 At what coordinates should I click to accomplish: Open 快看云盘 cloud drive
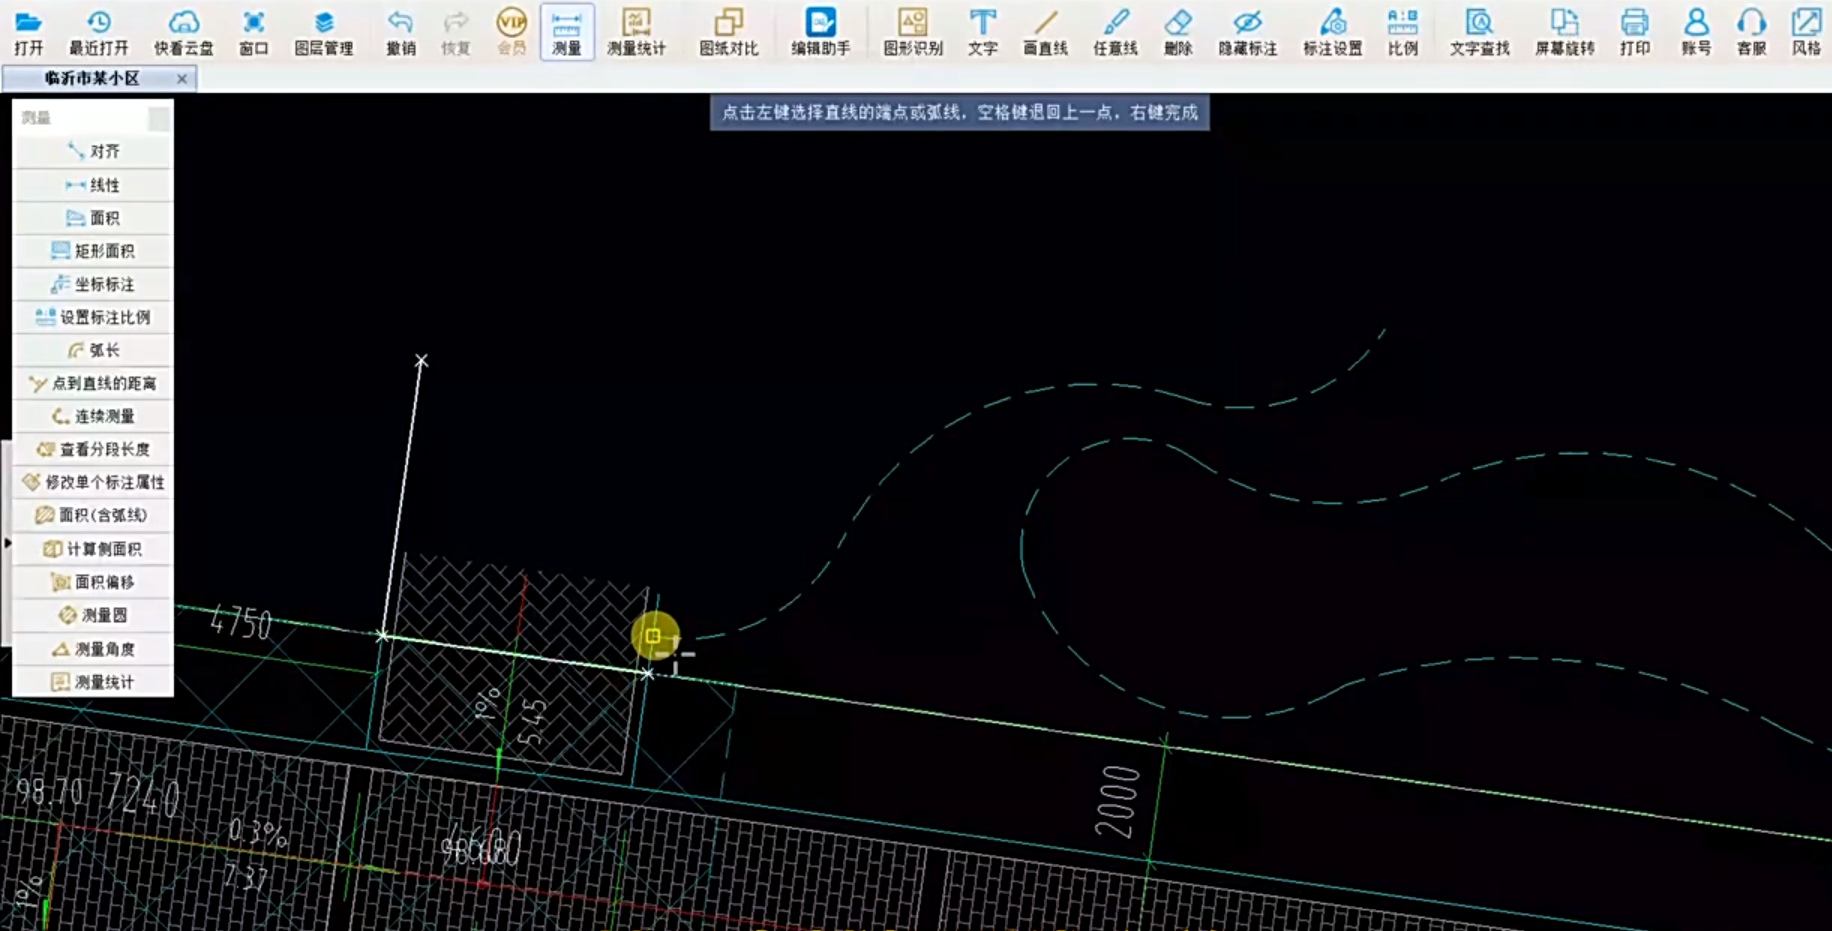coord(183,31)
